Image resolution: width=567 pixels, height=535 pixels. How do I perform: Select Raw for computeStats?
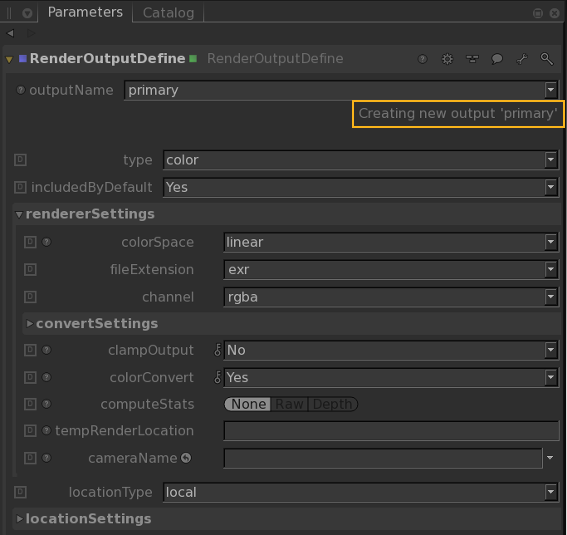[289, 404]
